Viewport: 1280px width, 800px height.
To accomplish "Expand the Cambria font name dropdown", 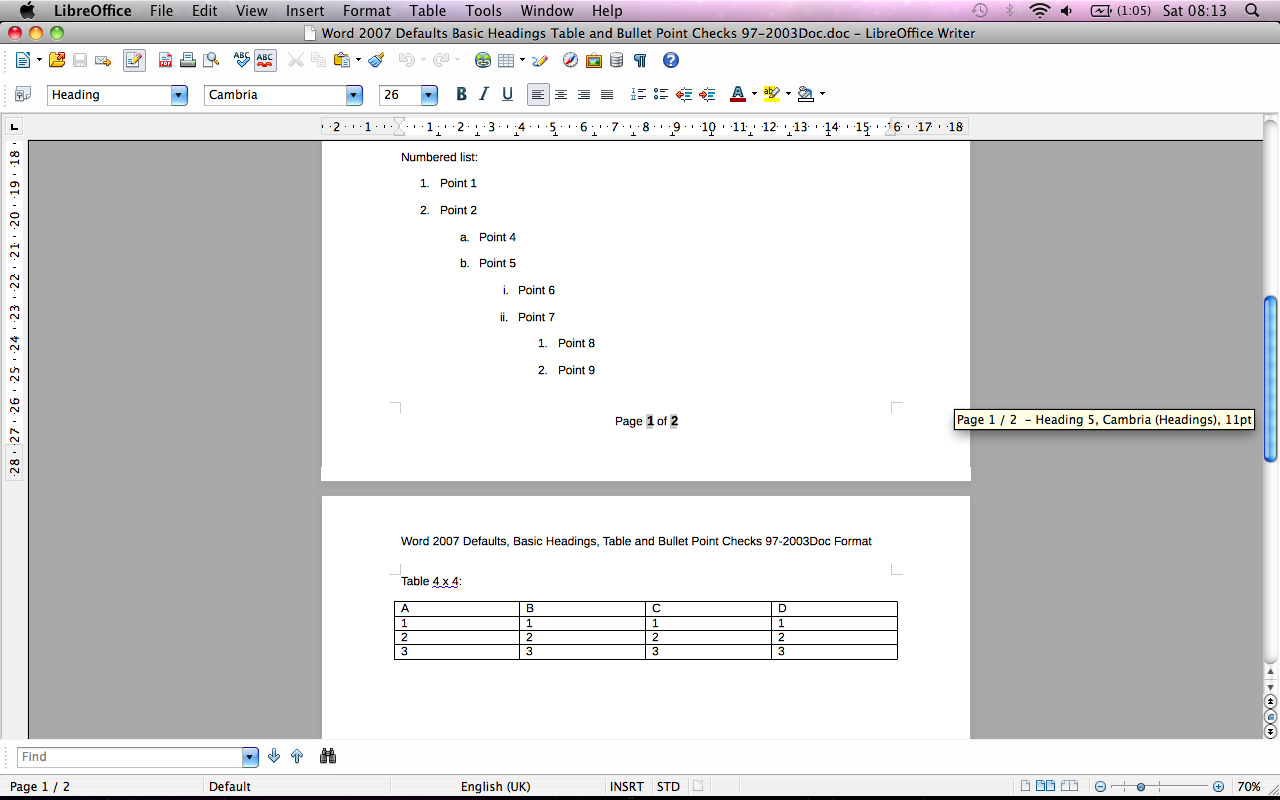I will (354, 95).
